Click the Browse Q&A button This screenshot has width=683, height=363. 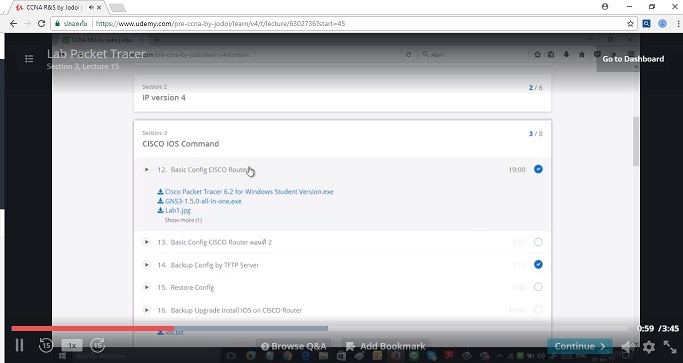[x=294, y=346]
